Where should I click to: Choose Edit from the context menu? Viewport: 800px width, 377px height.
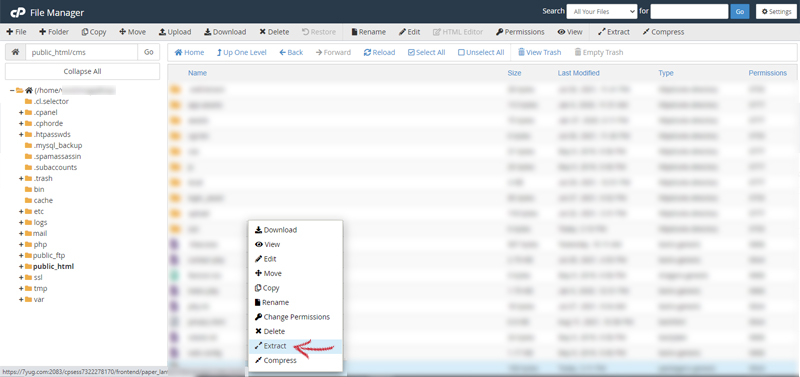(295, 259)
